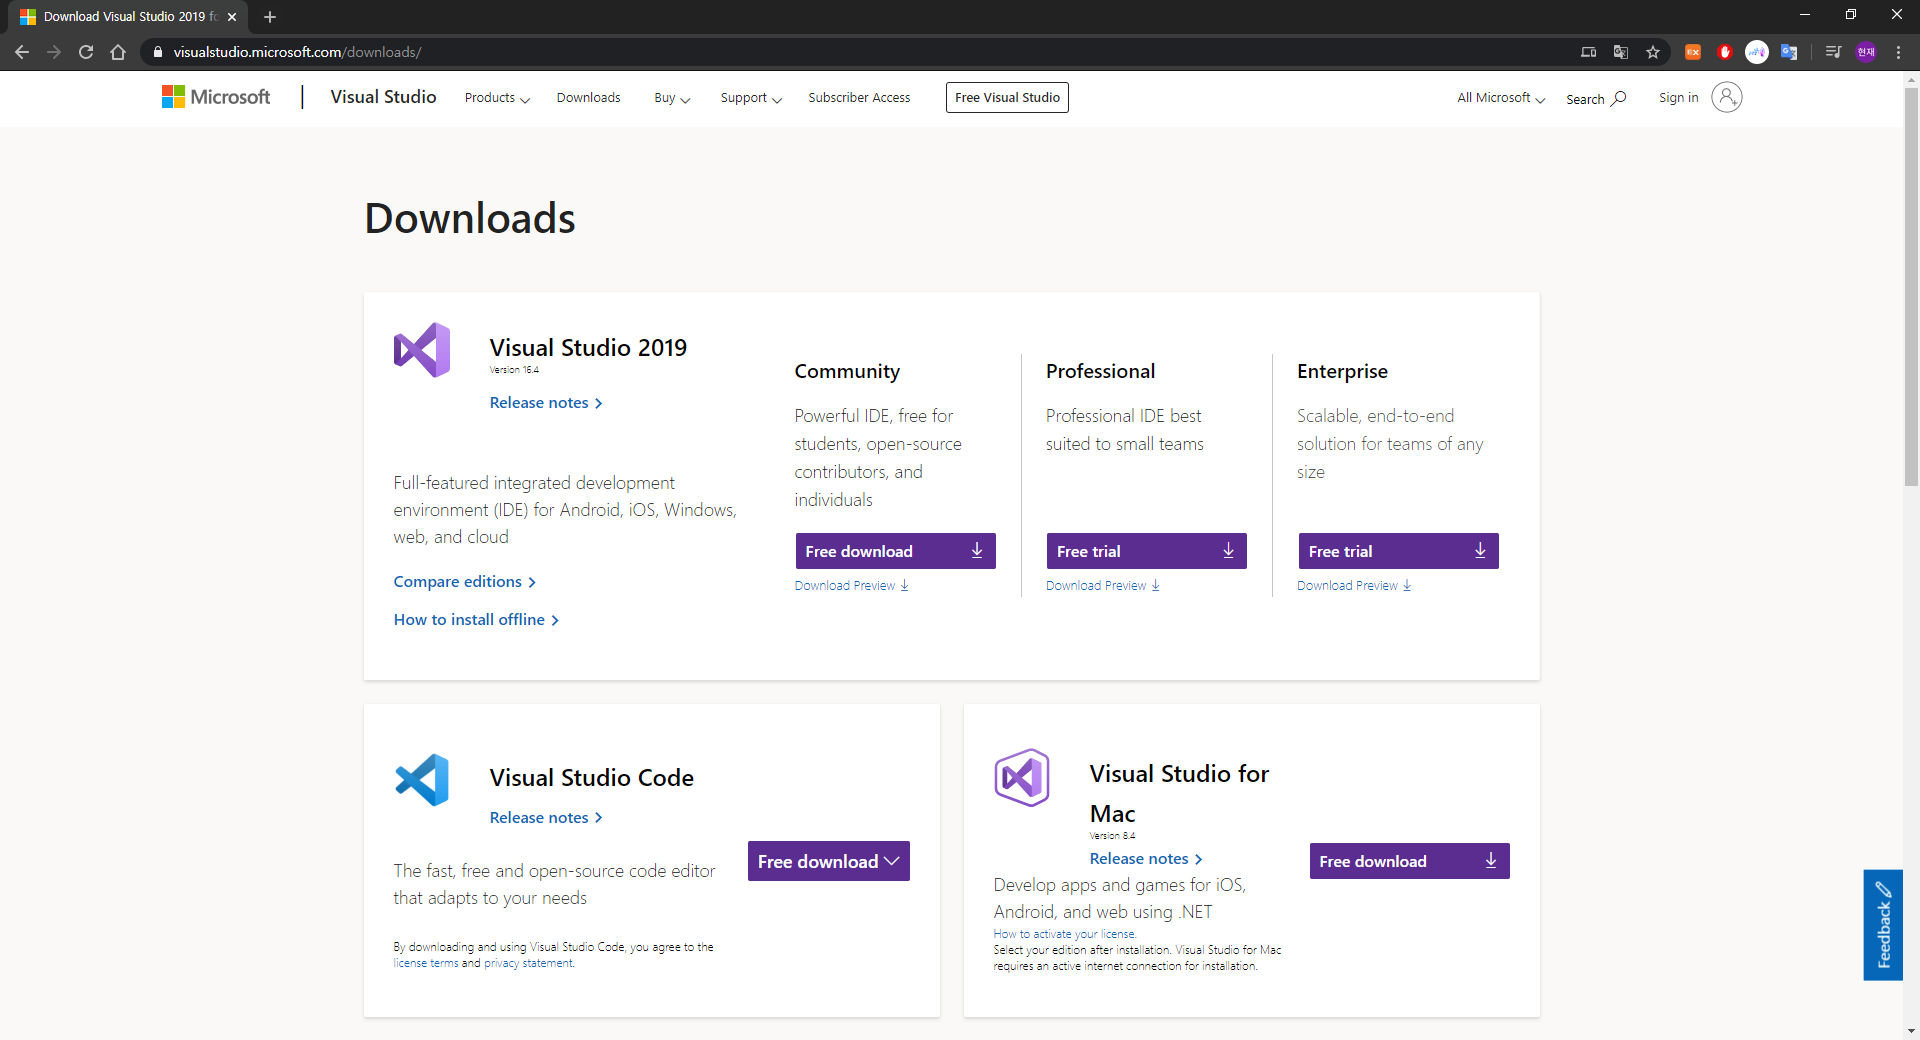Click the vertical page scrollbar thumb

(x=1911, y=286)
